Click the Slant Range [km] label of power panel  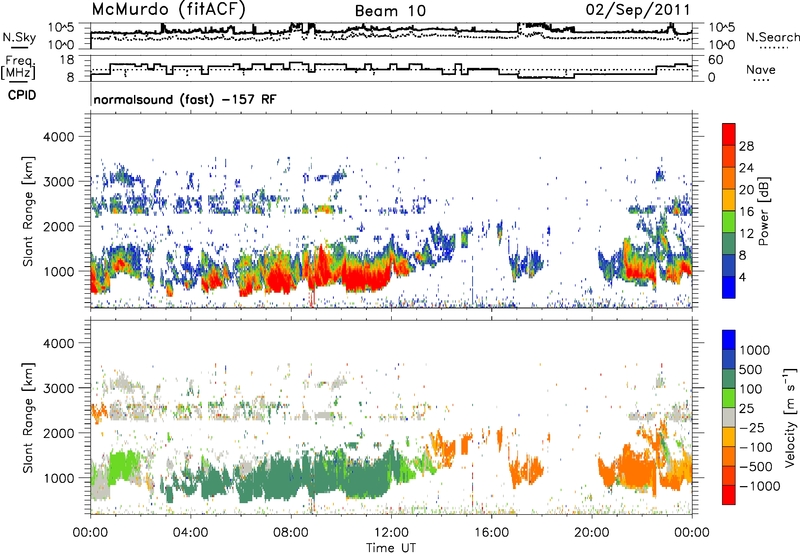click(29, 211)
